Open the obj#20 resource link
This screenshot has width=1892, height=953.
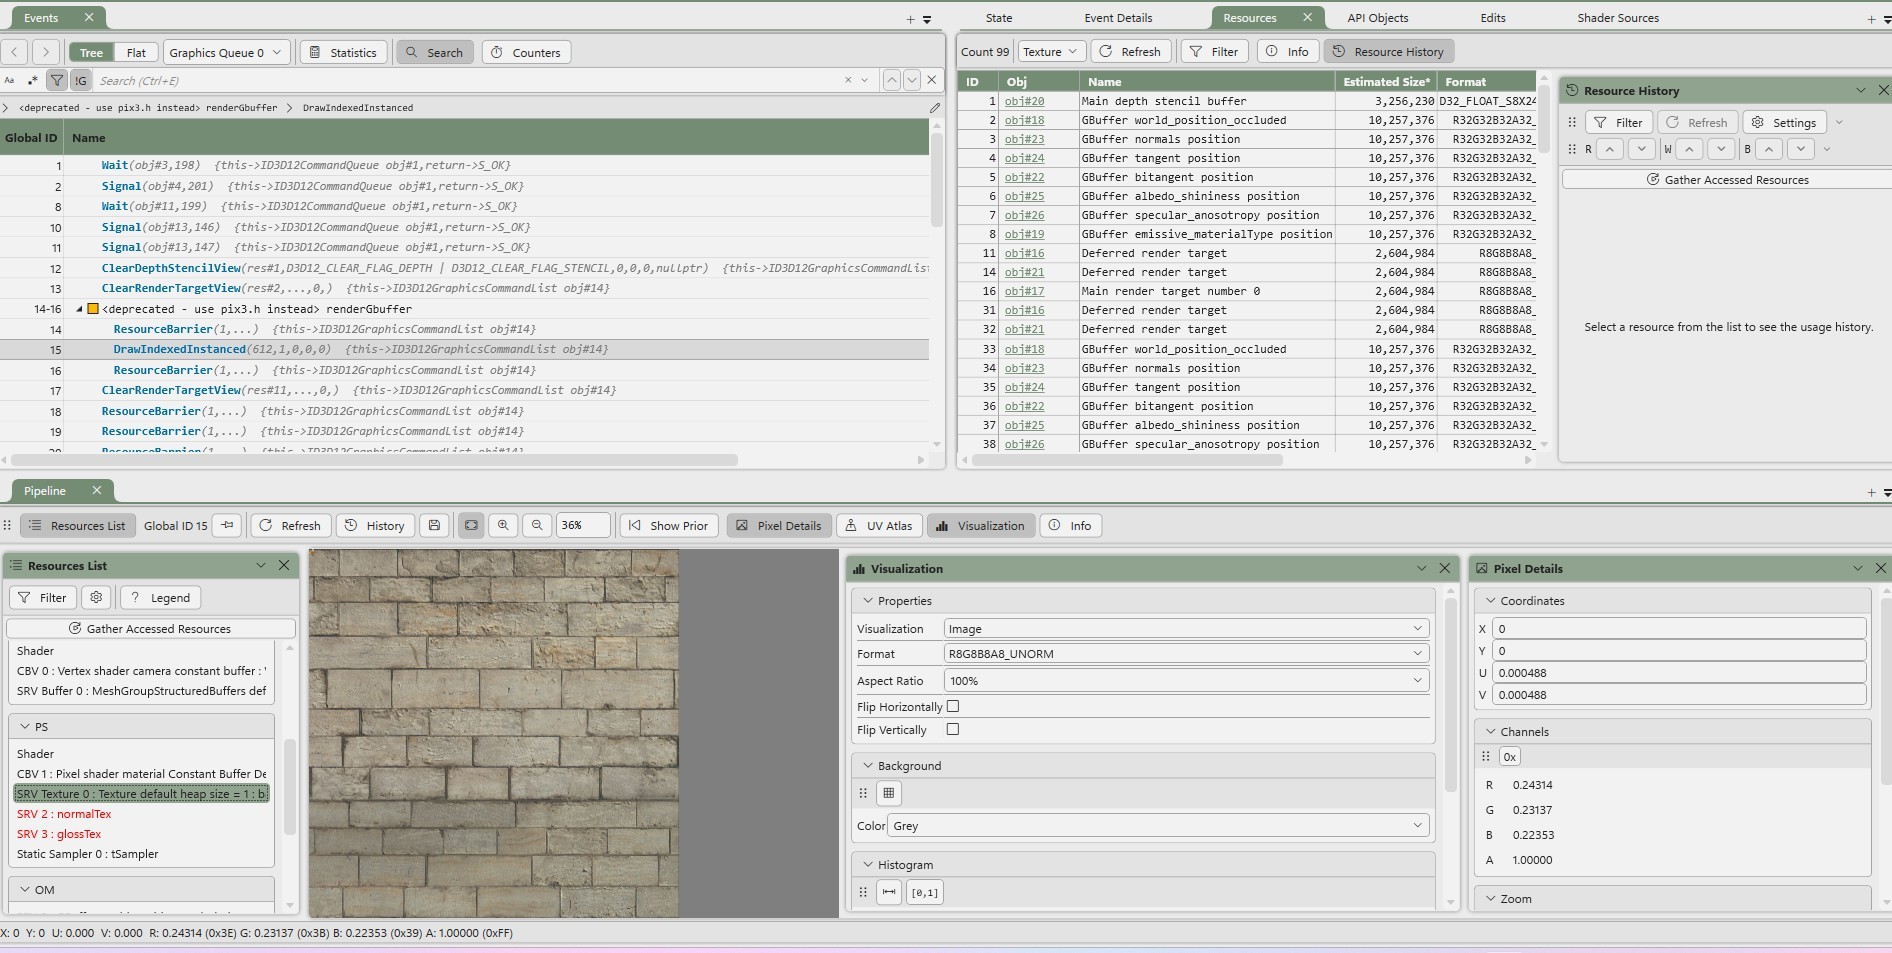pyautogui.click(x=1024, y=101)
